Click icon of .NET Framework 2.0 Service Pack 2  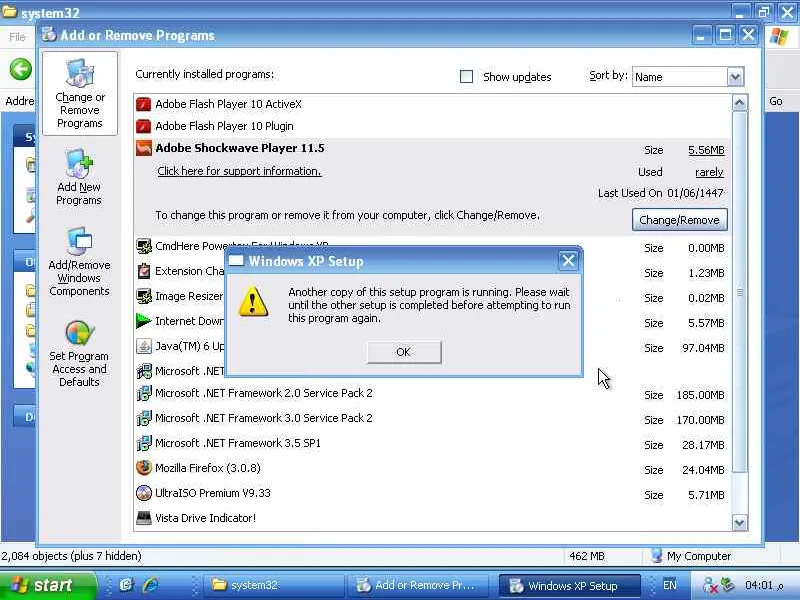144,393
